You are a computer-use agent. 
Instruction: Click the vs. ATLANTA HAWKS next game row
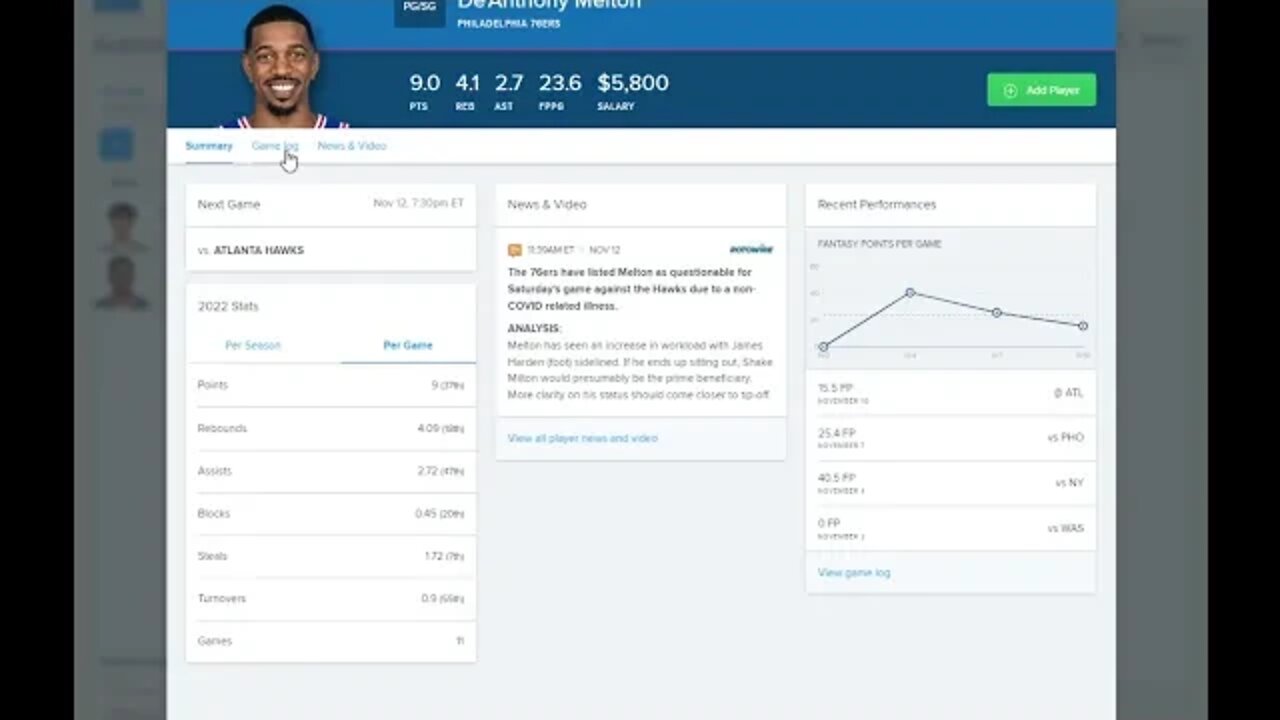coord(331,250)
